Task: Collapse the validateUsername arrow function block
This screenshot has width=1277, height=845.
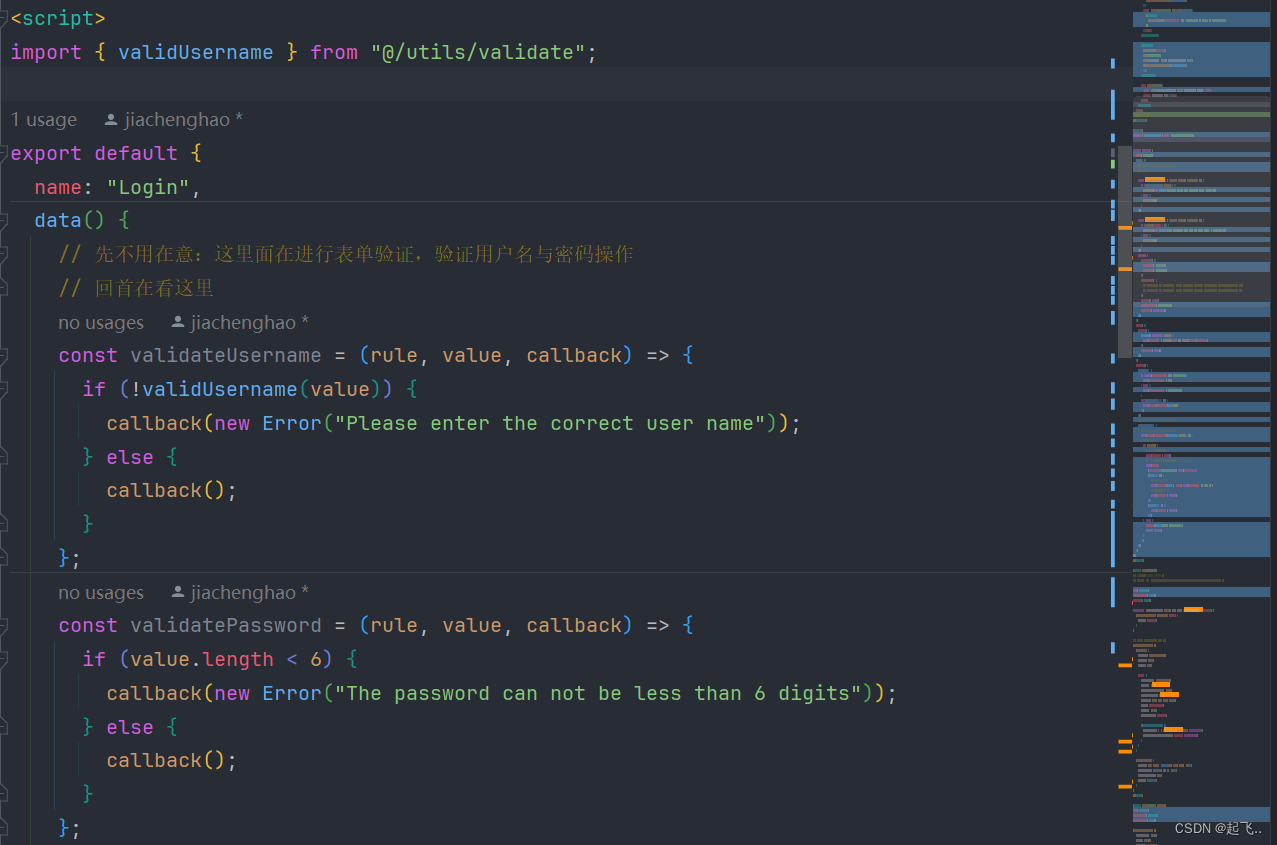Action: point(3,355)
